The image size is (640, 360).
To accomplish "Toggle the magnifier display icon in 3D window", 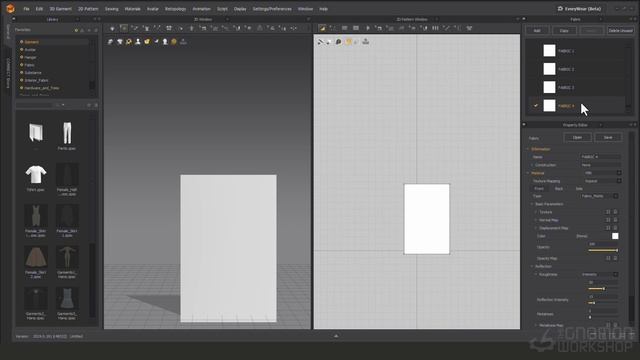I will point(129,42).
